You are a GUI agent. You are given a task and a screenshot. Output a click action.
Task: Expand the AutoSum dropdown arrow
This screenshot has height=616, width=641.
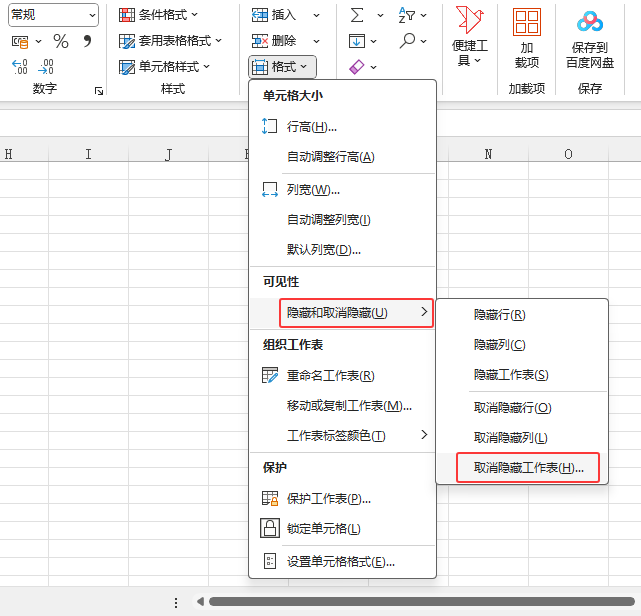[380, 16]
